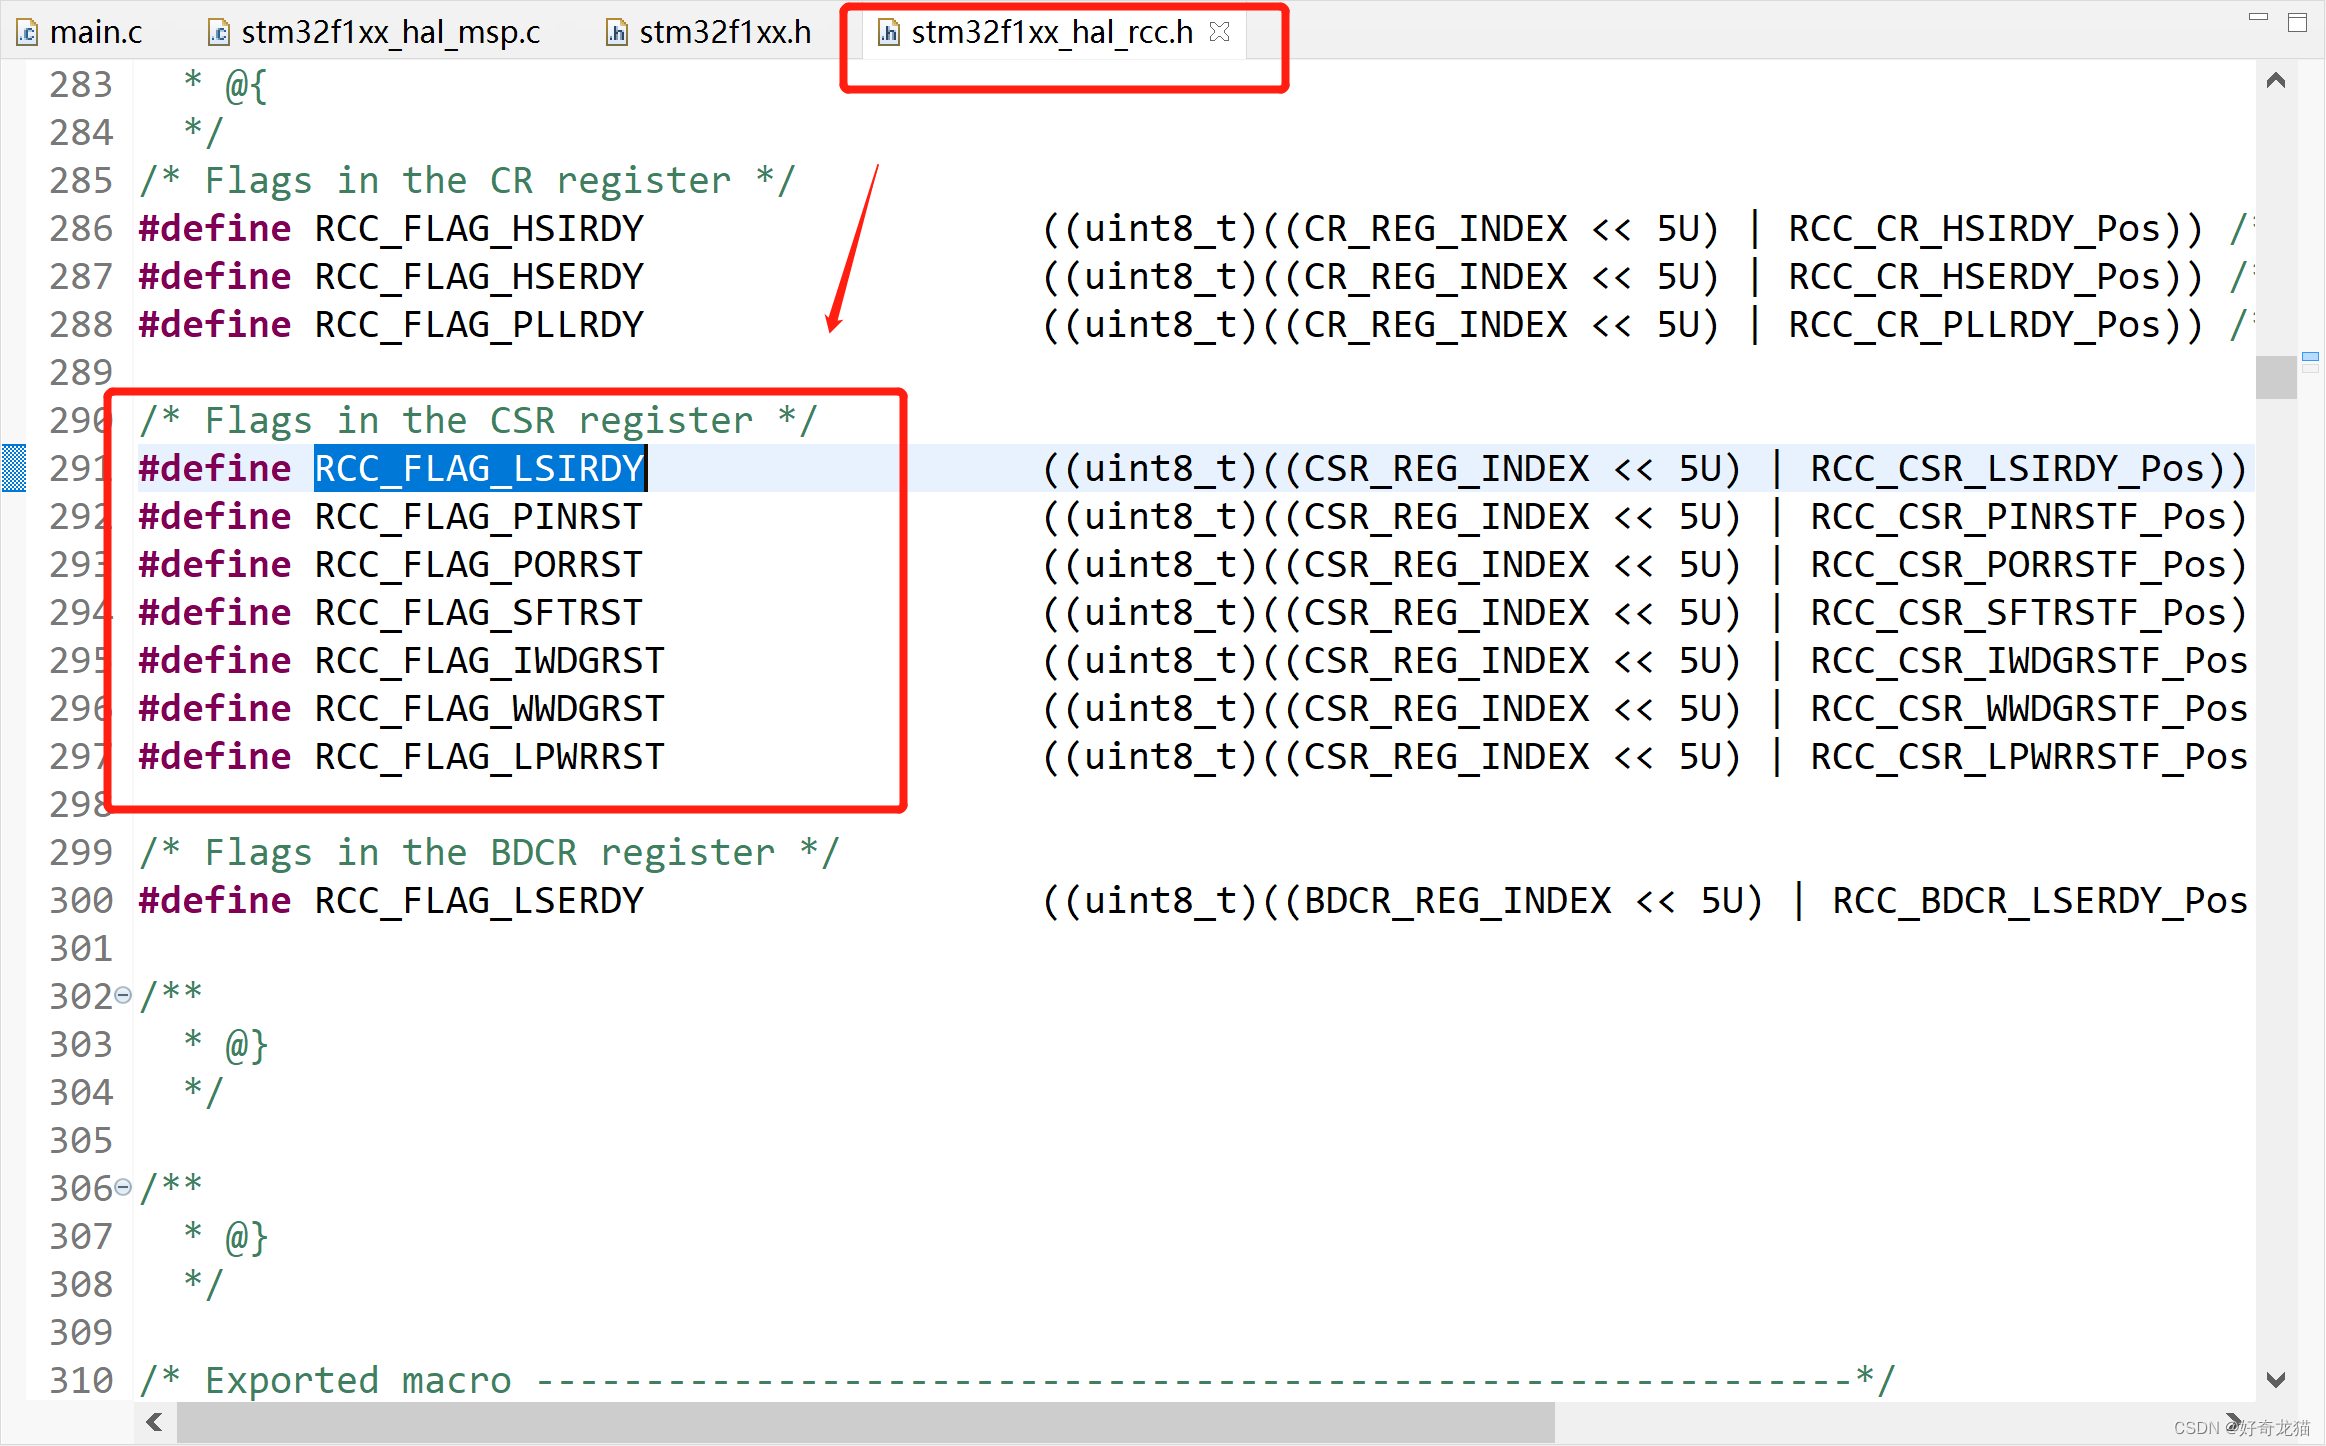Click the stm32f1xx.h header file icon
The image size is (2326, 1446).
tap(617, 33)
